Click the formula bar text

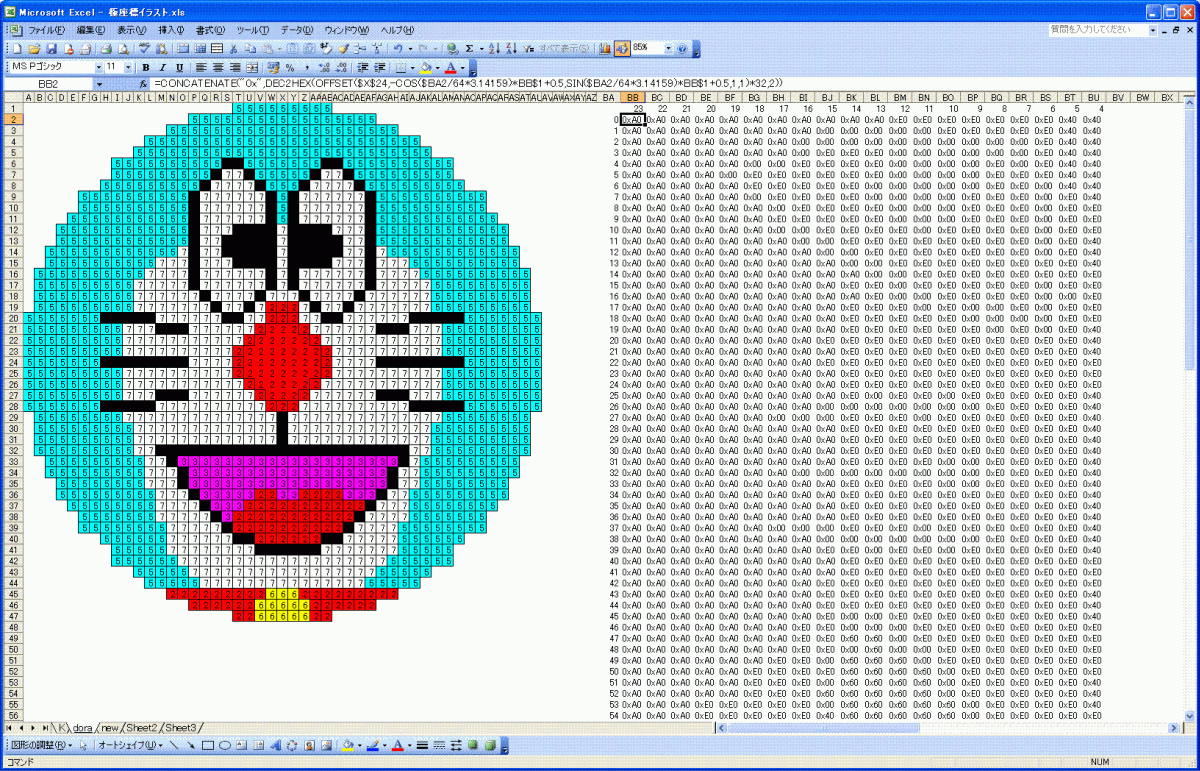pyautogui.click(x=468, y=83)
